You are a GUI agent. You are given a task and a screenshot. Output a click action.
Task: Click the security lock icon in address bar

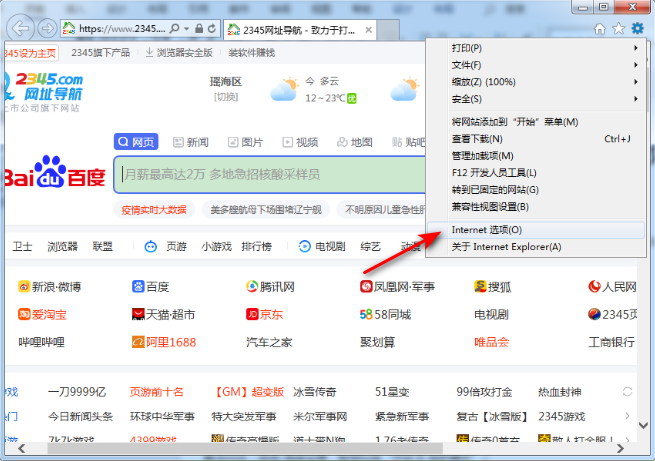[x=199, y=28]
